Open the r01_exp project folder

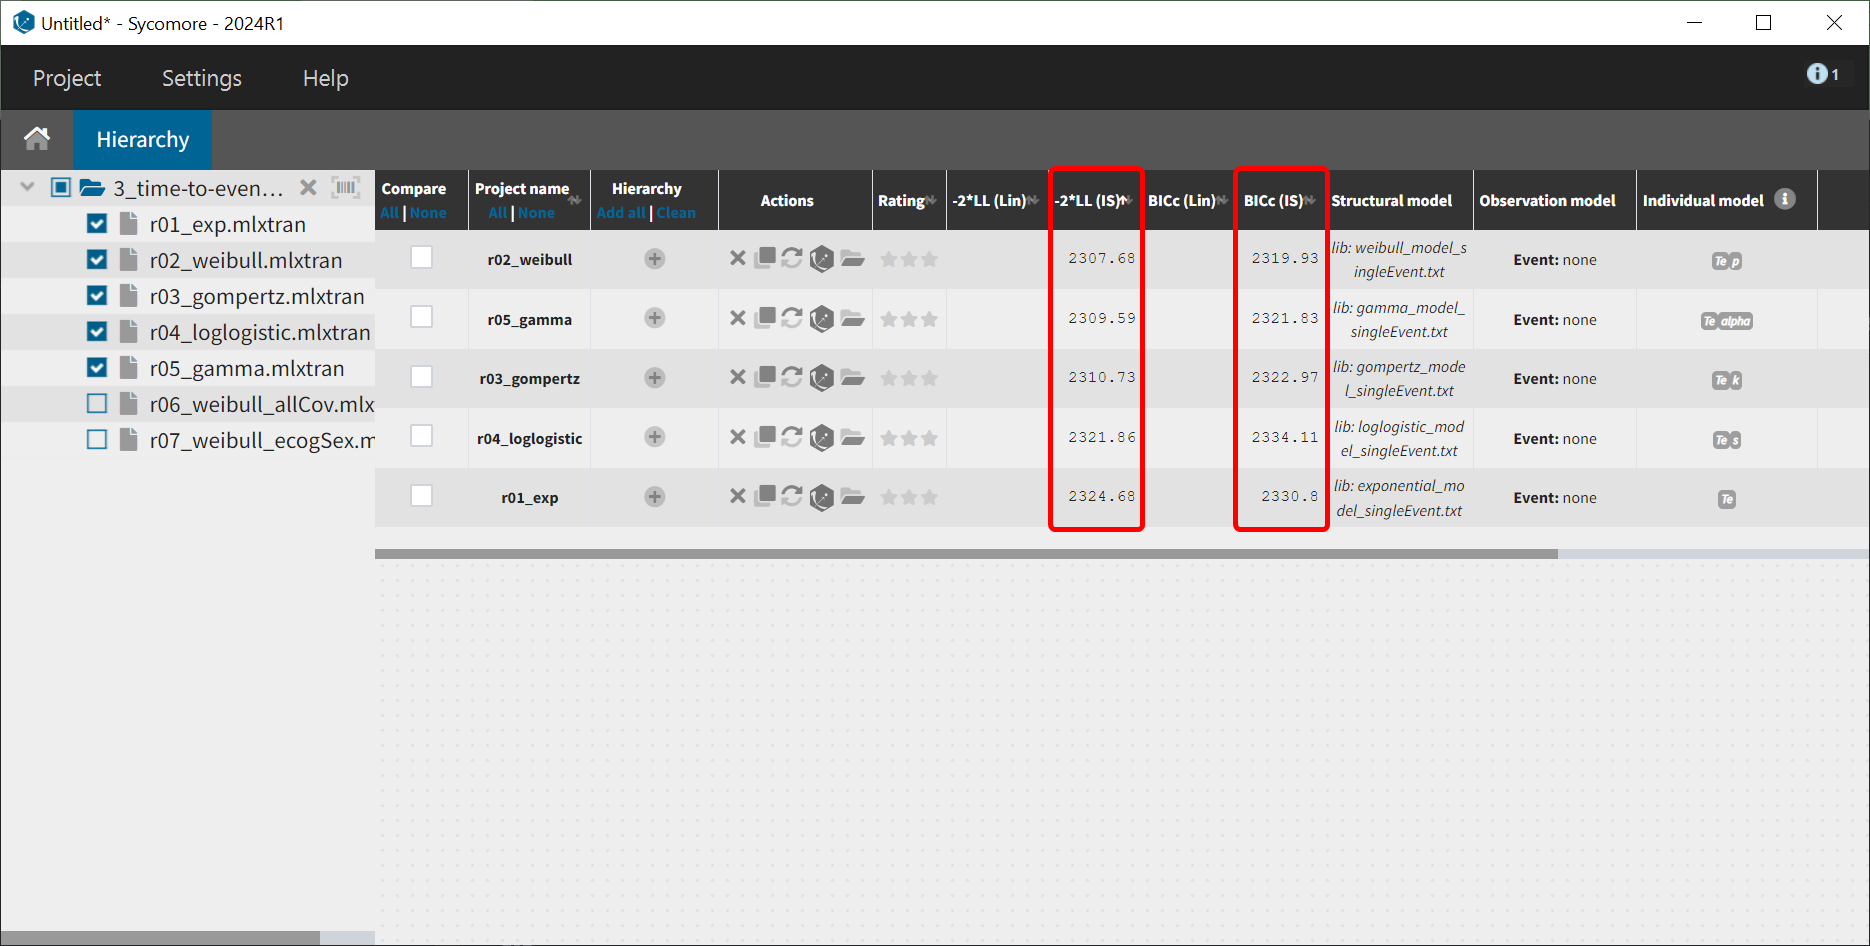(x=852, y=497)
